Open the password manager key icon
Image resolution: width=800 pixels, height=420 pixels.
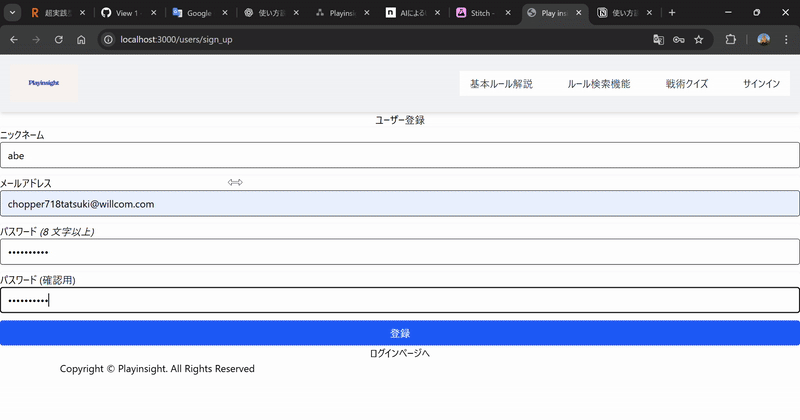[679, 40]
